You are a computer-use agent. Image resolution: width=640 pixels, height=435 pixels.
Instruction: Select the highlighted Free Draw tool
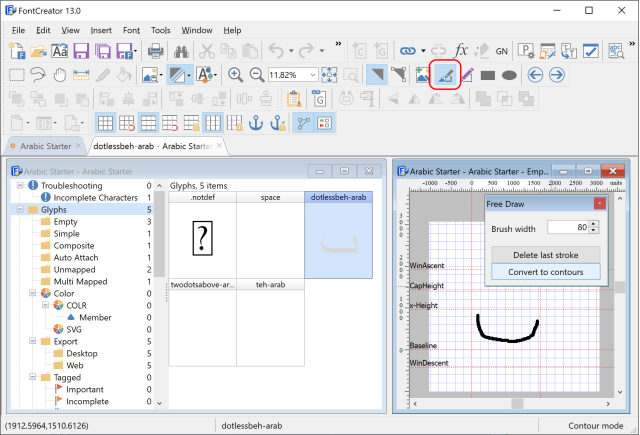coord(444,74)
